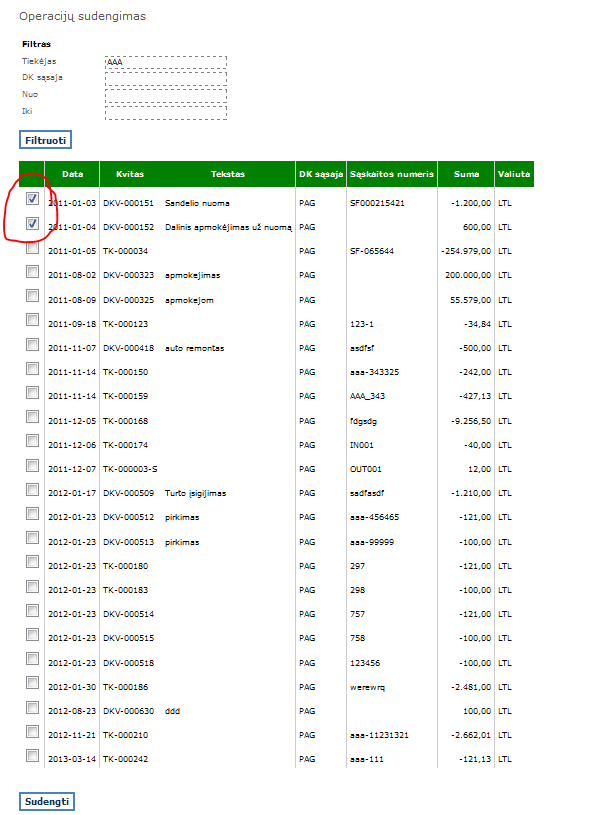Click the Iki date filter field
This screenshot has height=815, width=589.
point(166,112)
